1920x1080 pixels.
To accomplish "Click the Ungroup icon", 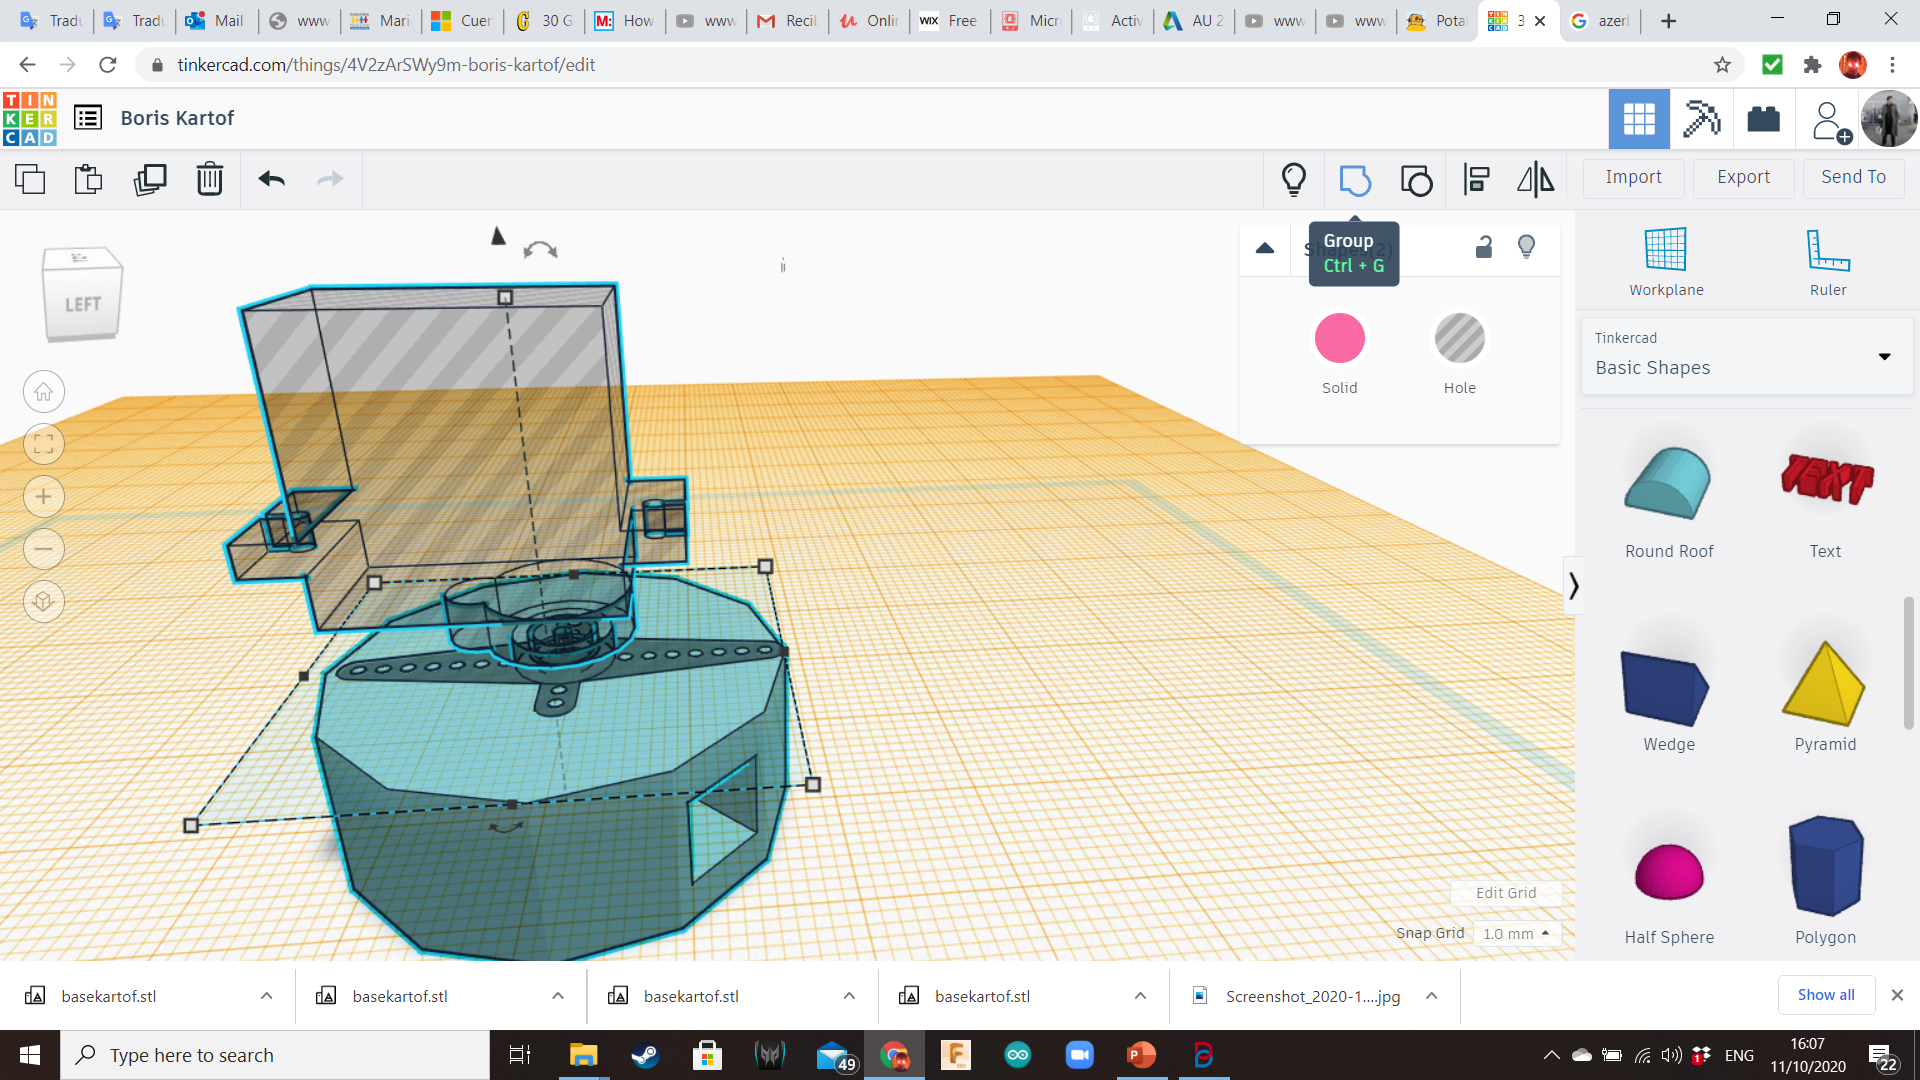I will click(1416, 180).
